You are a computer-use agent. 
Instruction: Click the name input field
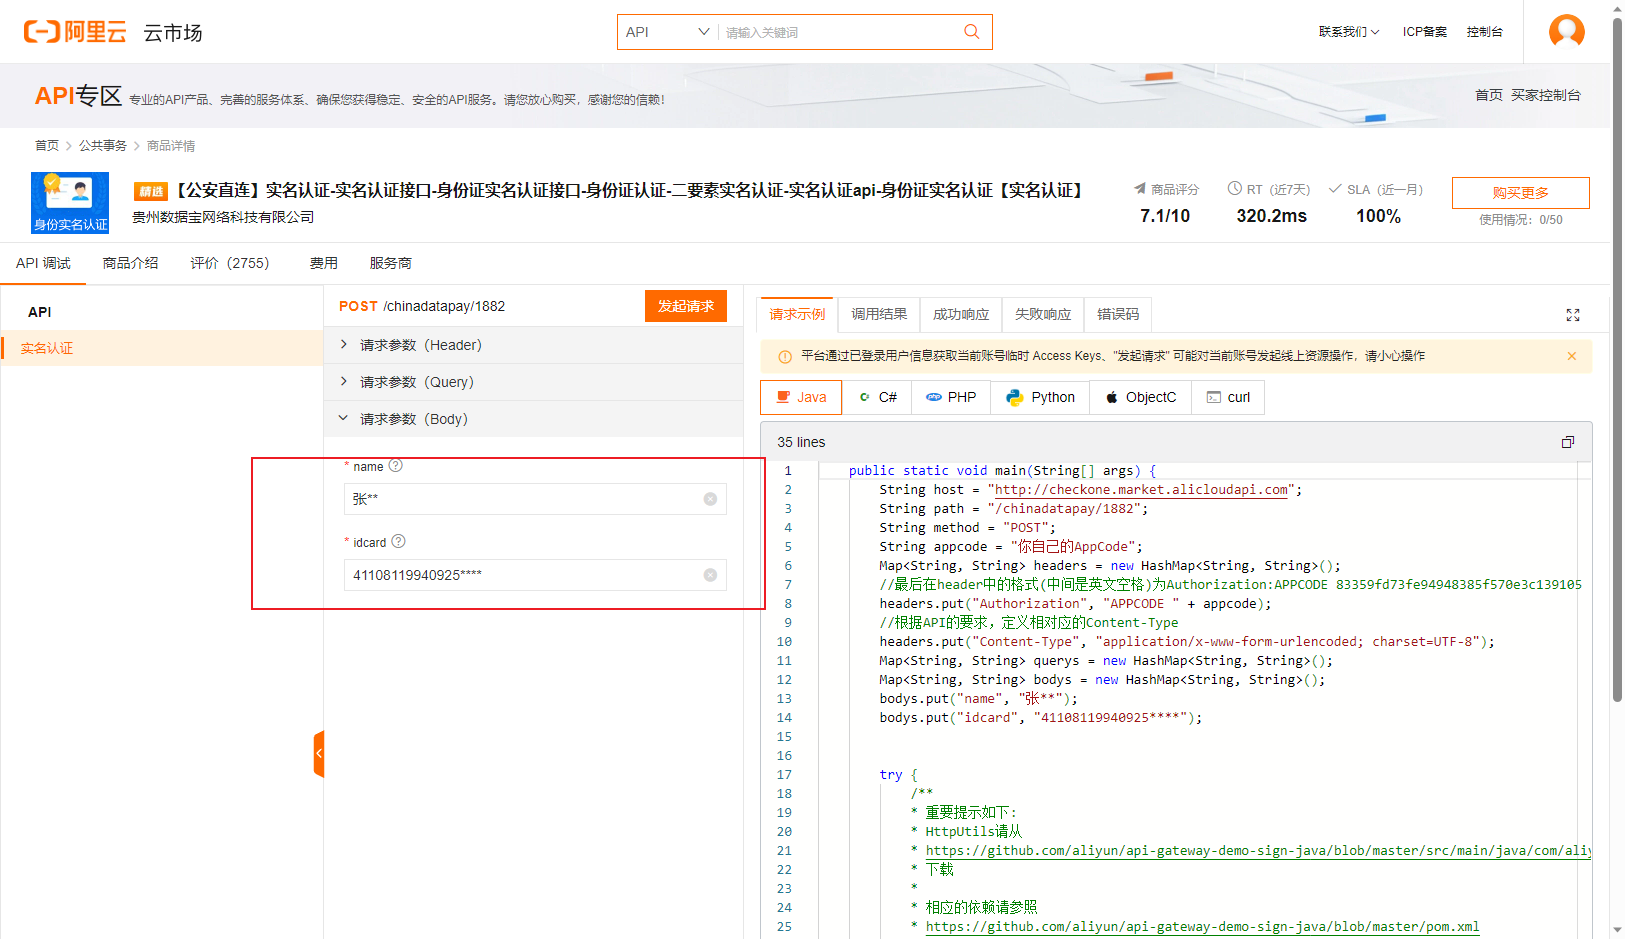point(535,499)
